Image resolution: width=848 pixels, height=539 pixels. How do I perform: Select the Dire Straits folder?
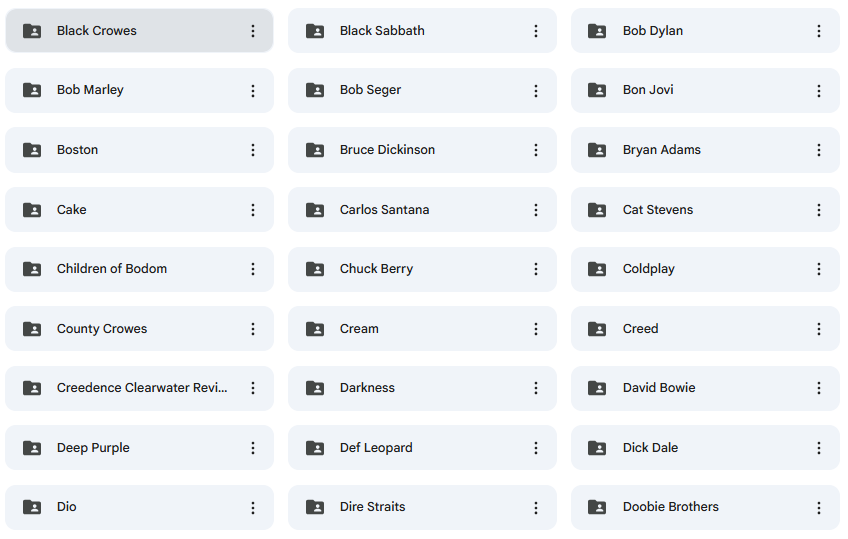coord(422,508)
